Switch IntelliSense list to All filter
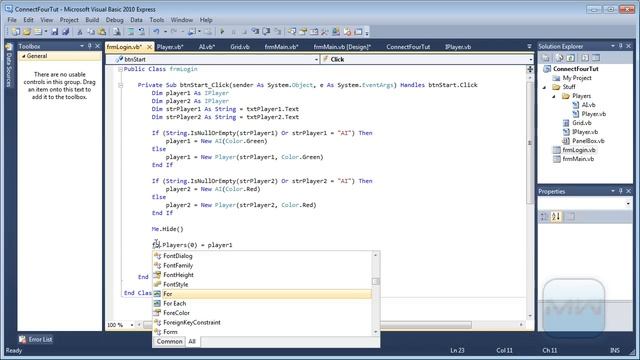This screenshot has height=360, width=640. click(192, 341)
